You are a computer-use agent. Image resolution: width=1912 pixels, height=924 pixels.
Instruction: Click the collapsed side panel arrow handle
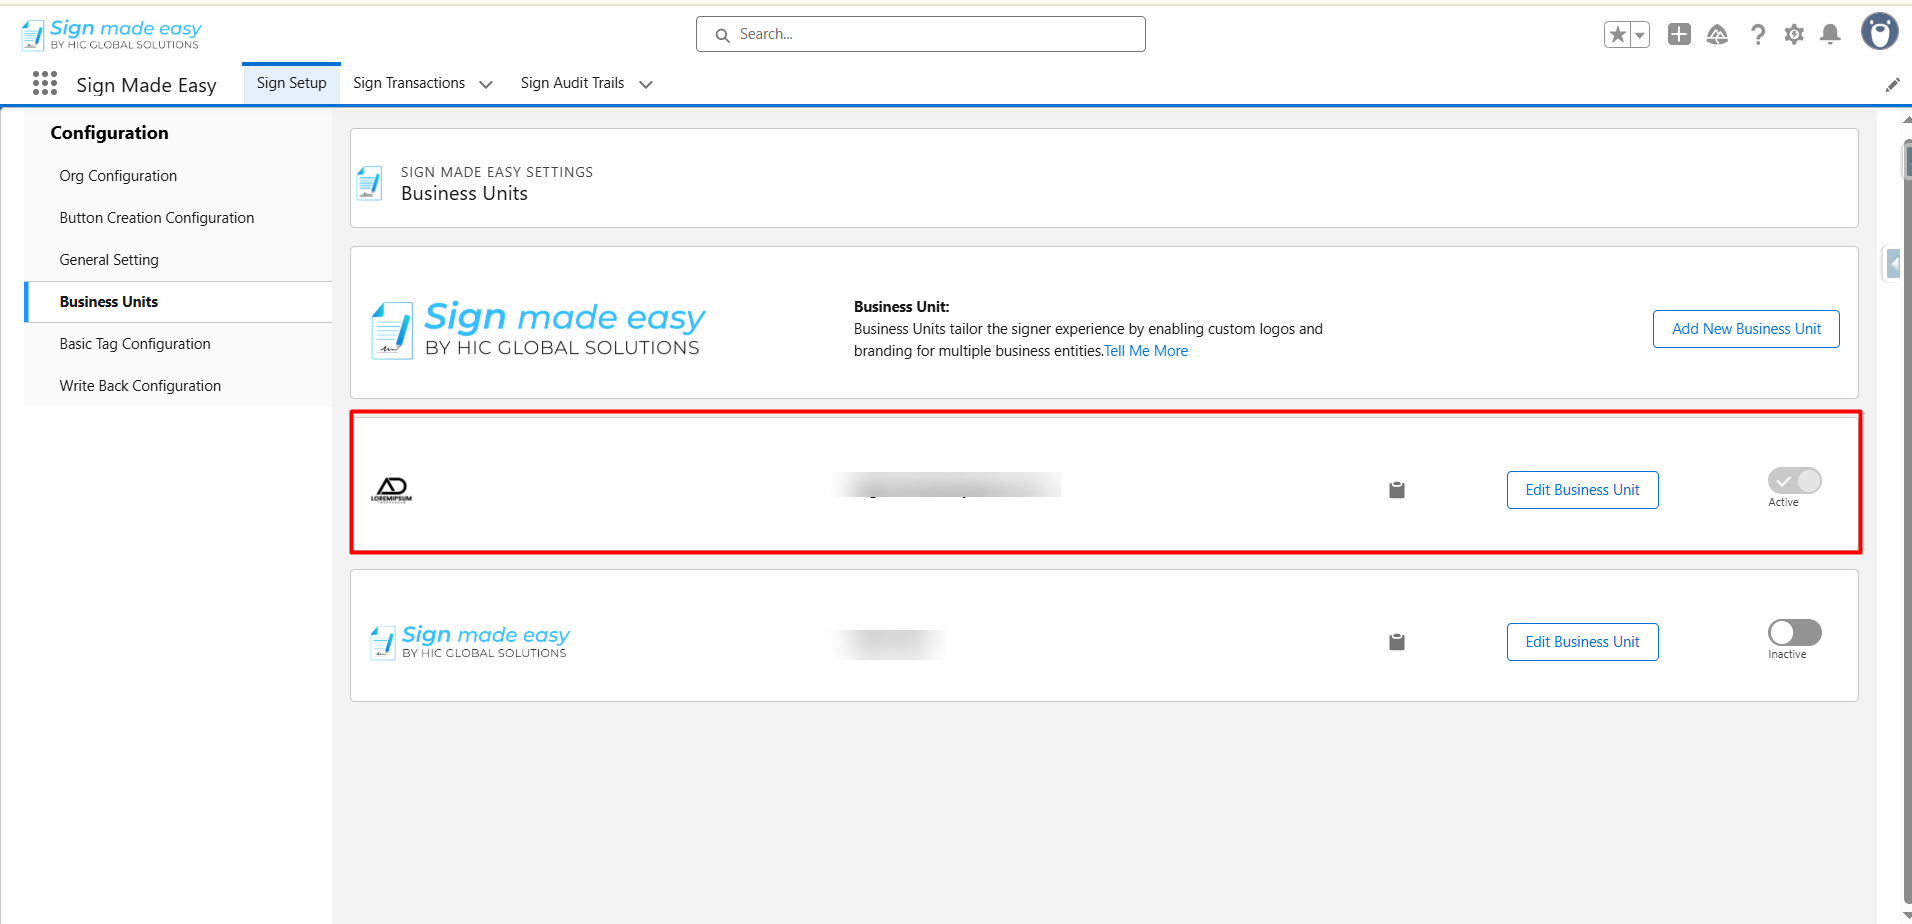[x=1893, y=263]
